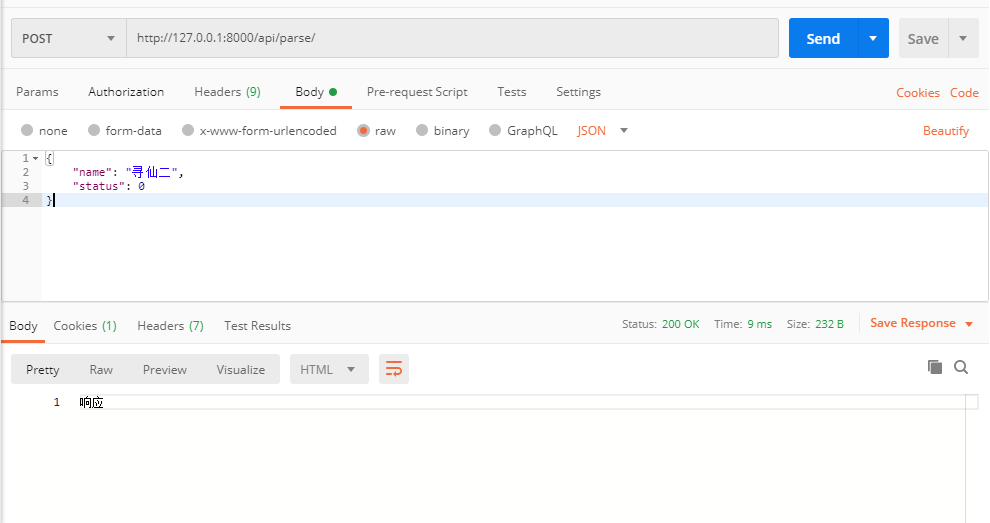
Task: Open the POST method dropdown
Action: click(x=69, y=39)
